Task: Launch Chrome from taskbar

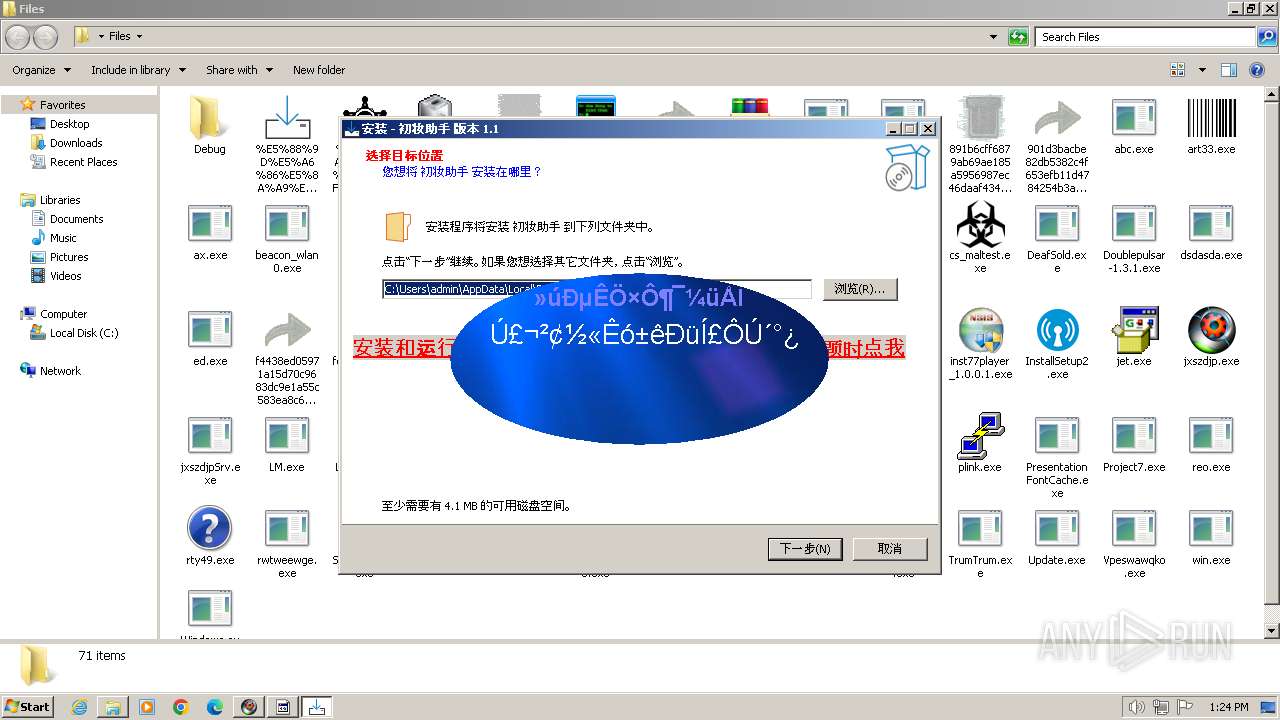Action: coord(181,707)
